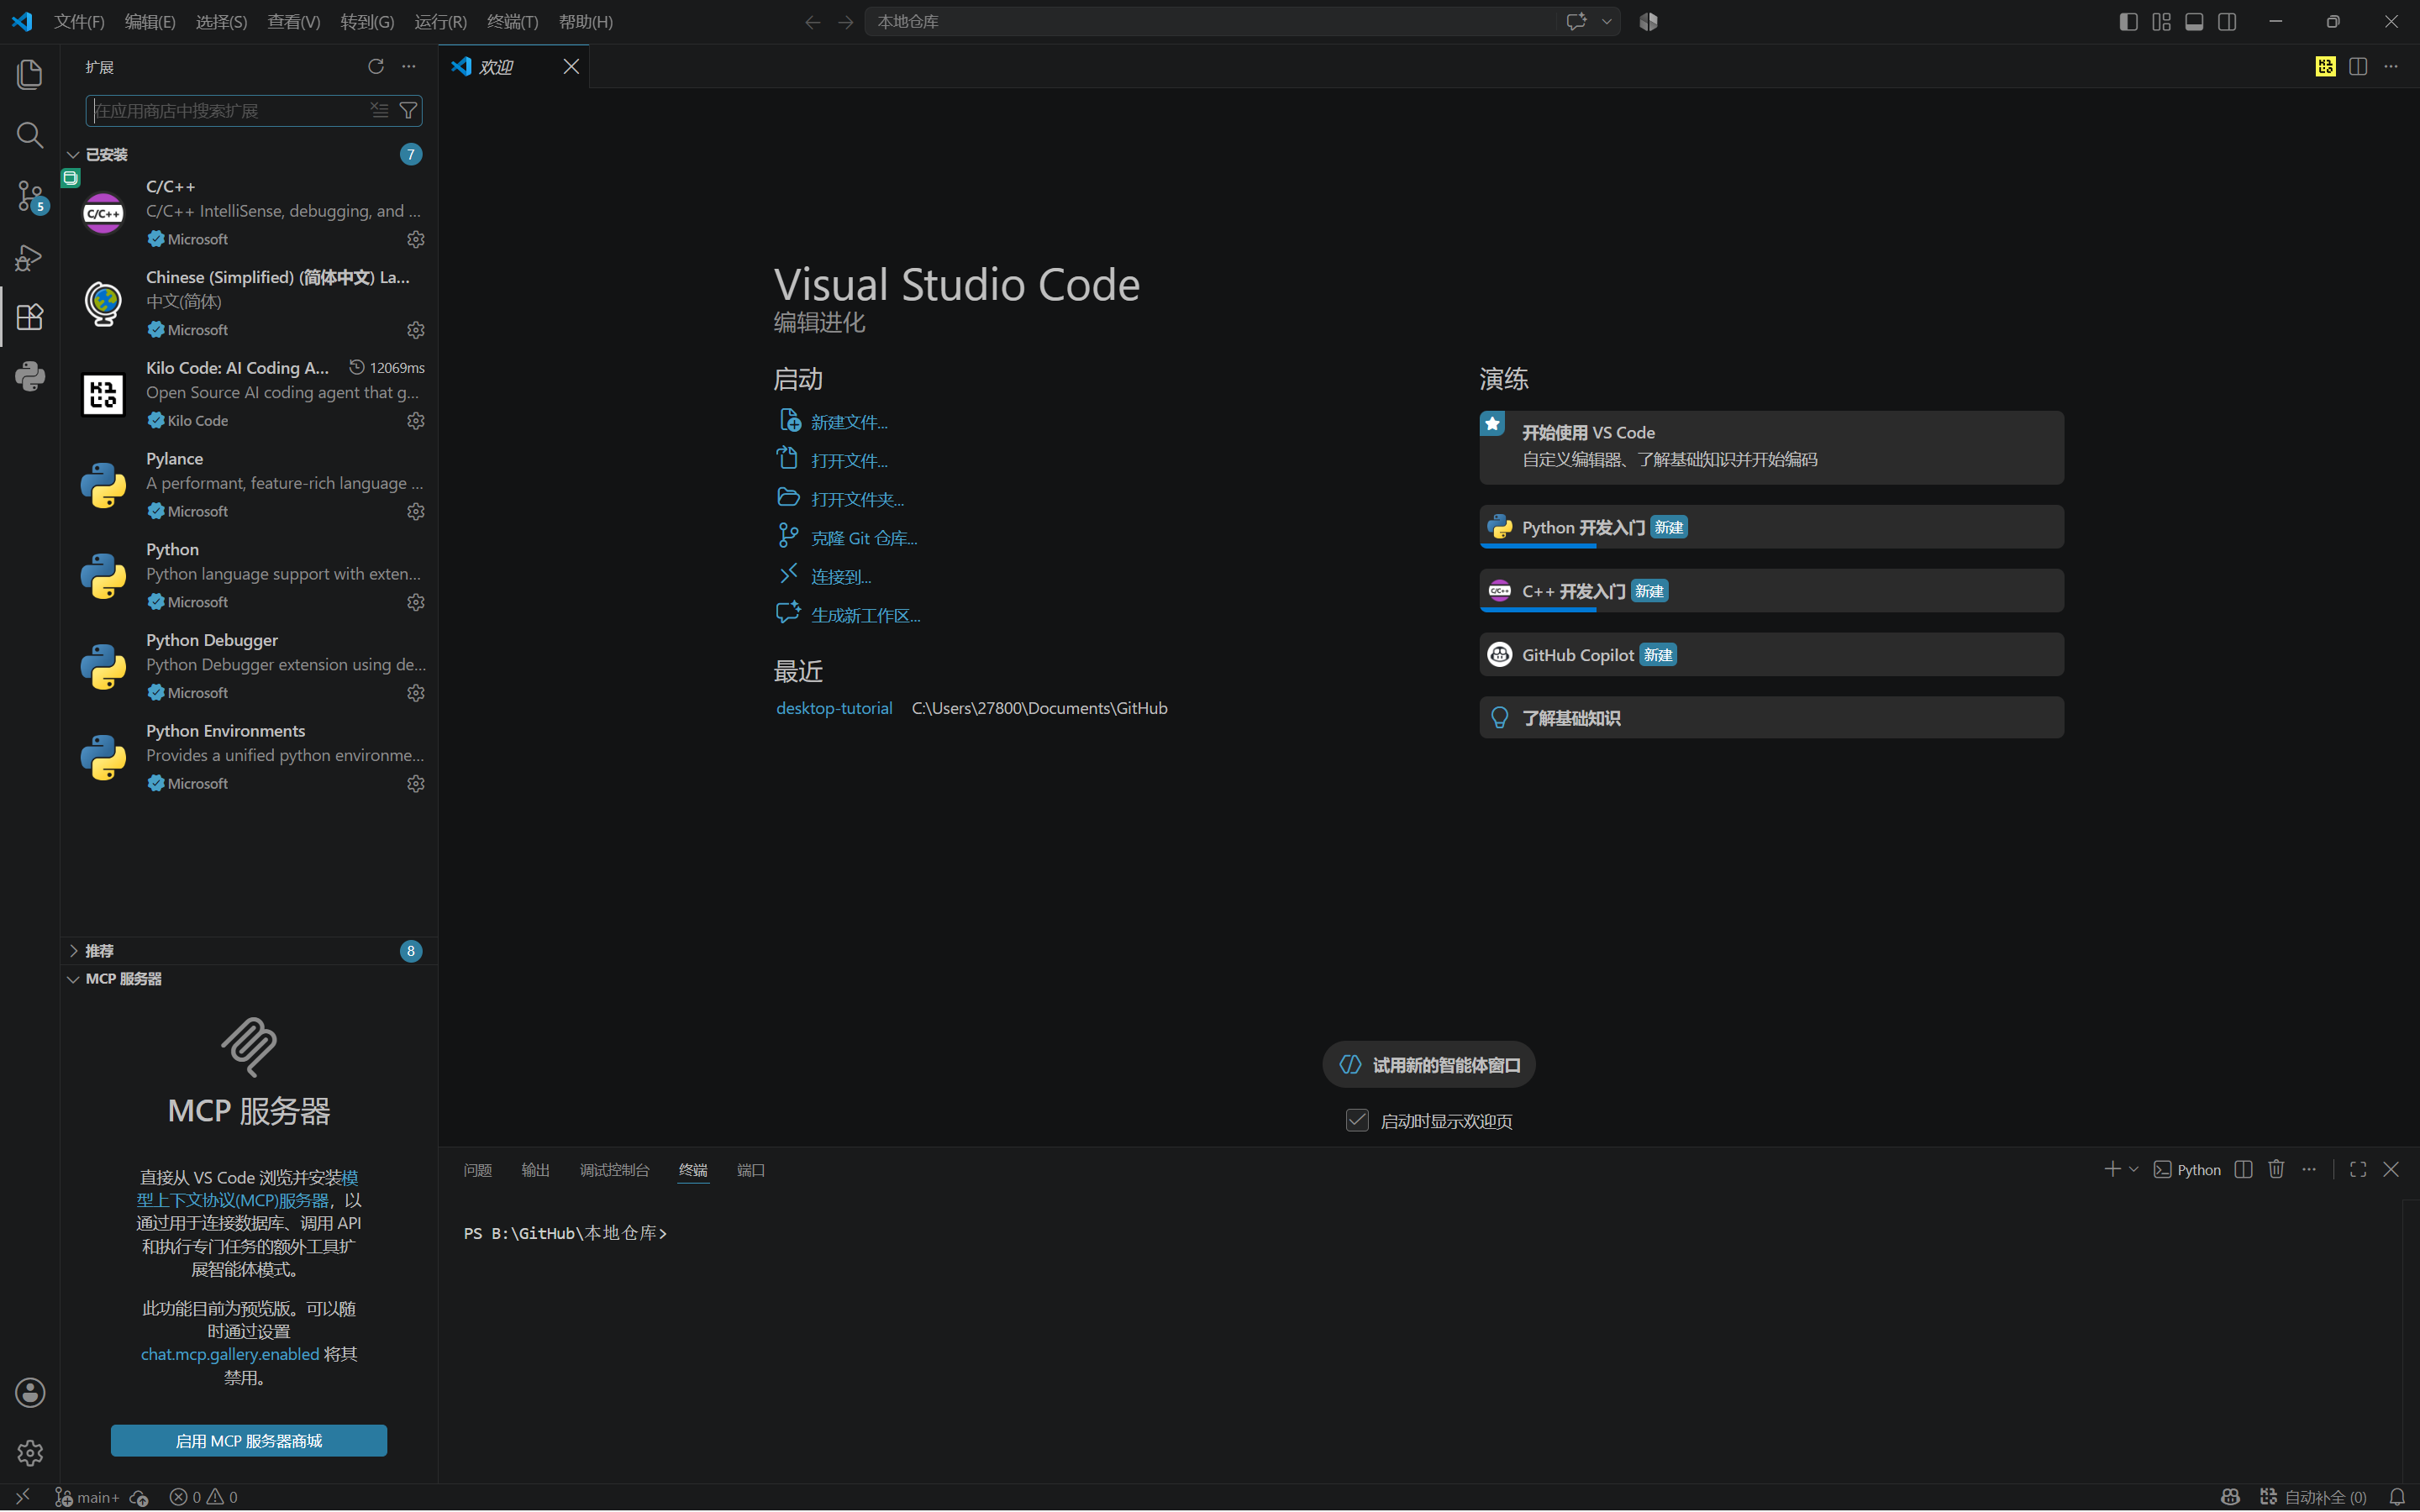Open the manage gear for C/C++ extension
2420x1512 pixels.
tap(416, 239)
